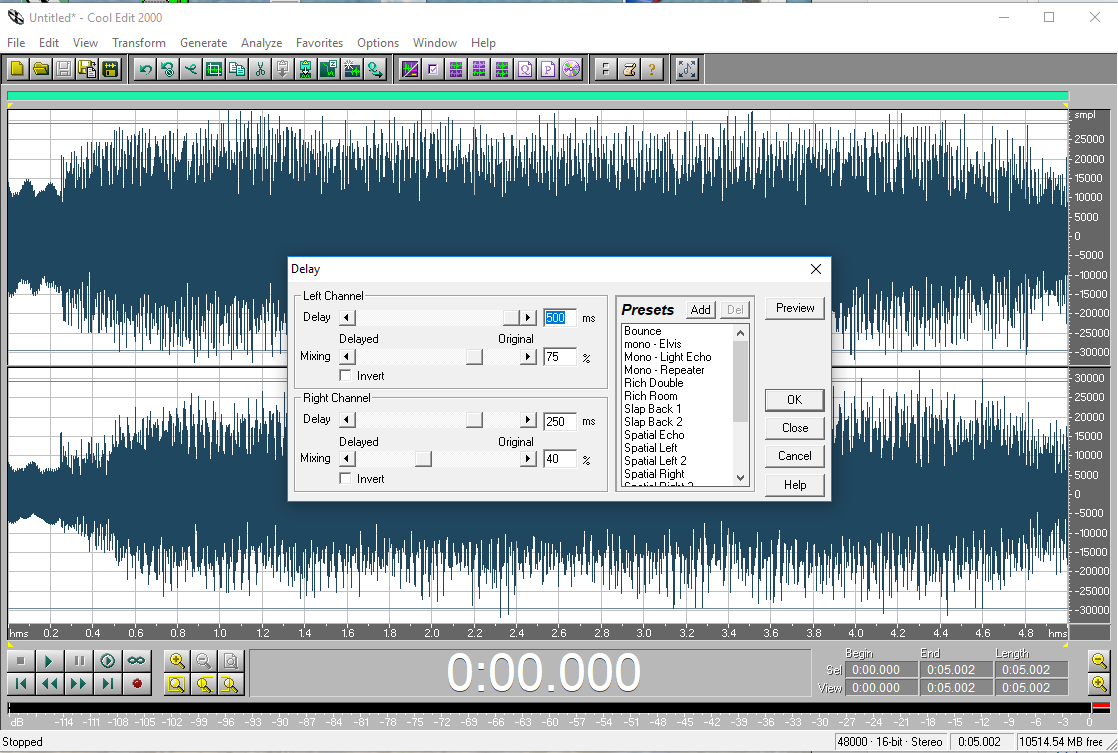Open the Edit menu
The width and height of the screenshot is (1118, 753).
48,43
